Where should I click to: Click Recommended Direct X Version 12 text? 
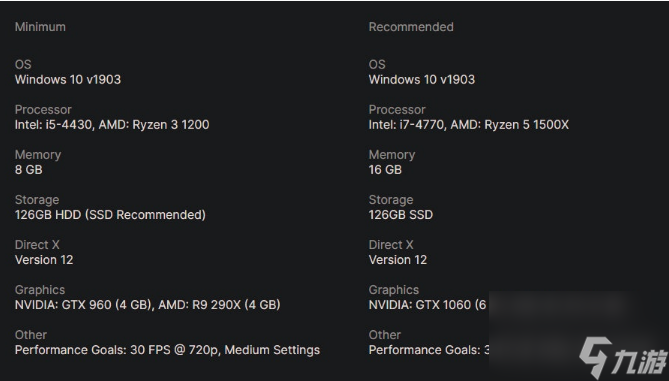(x=398, y=260)
